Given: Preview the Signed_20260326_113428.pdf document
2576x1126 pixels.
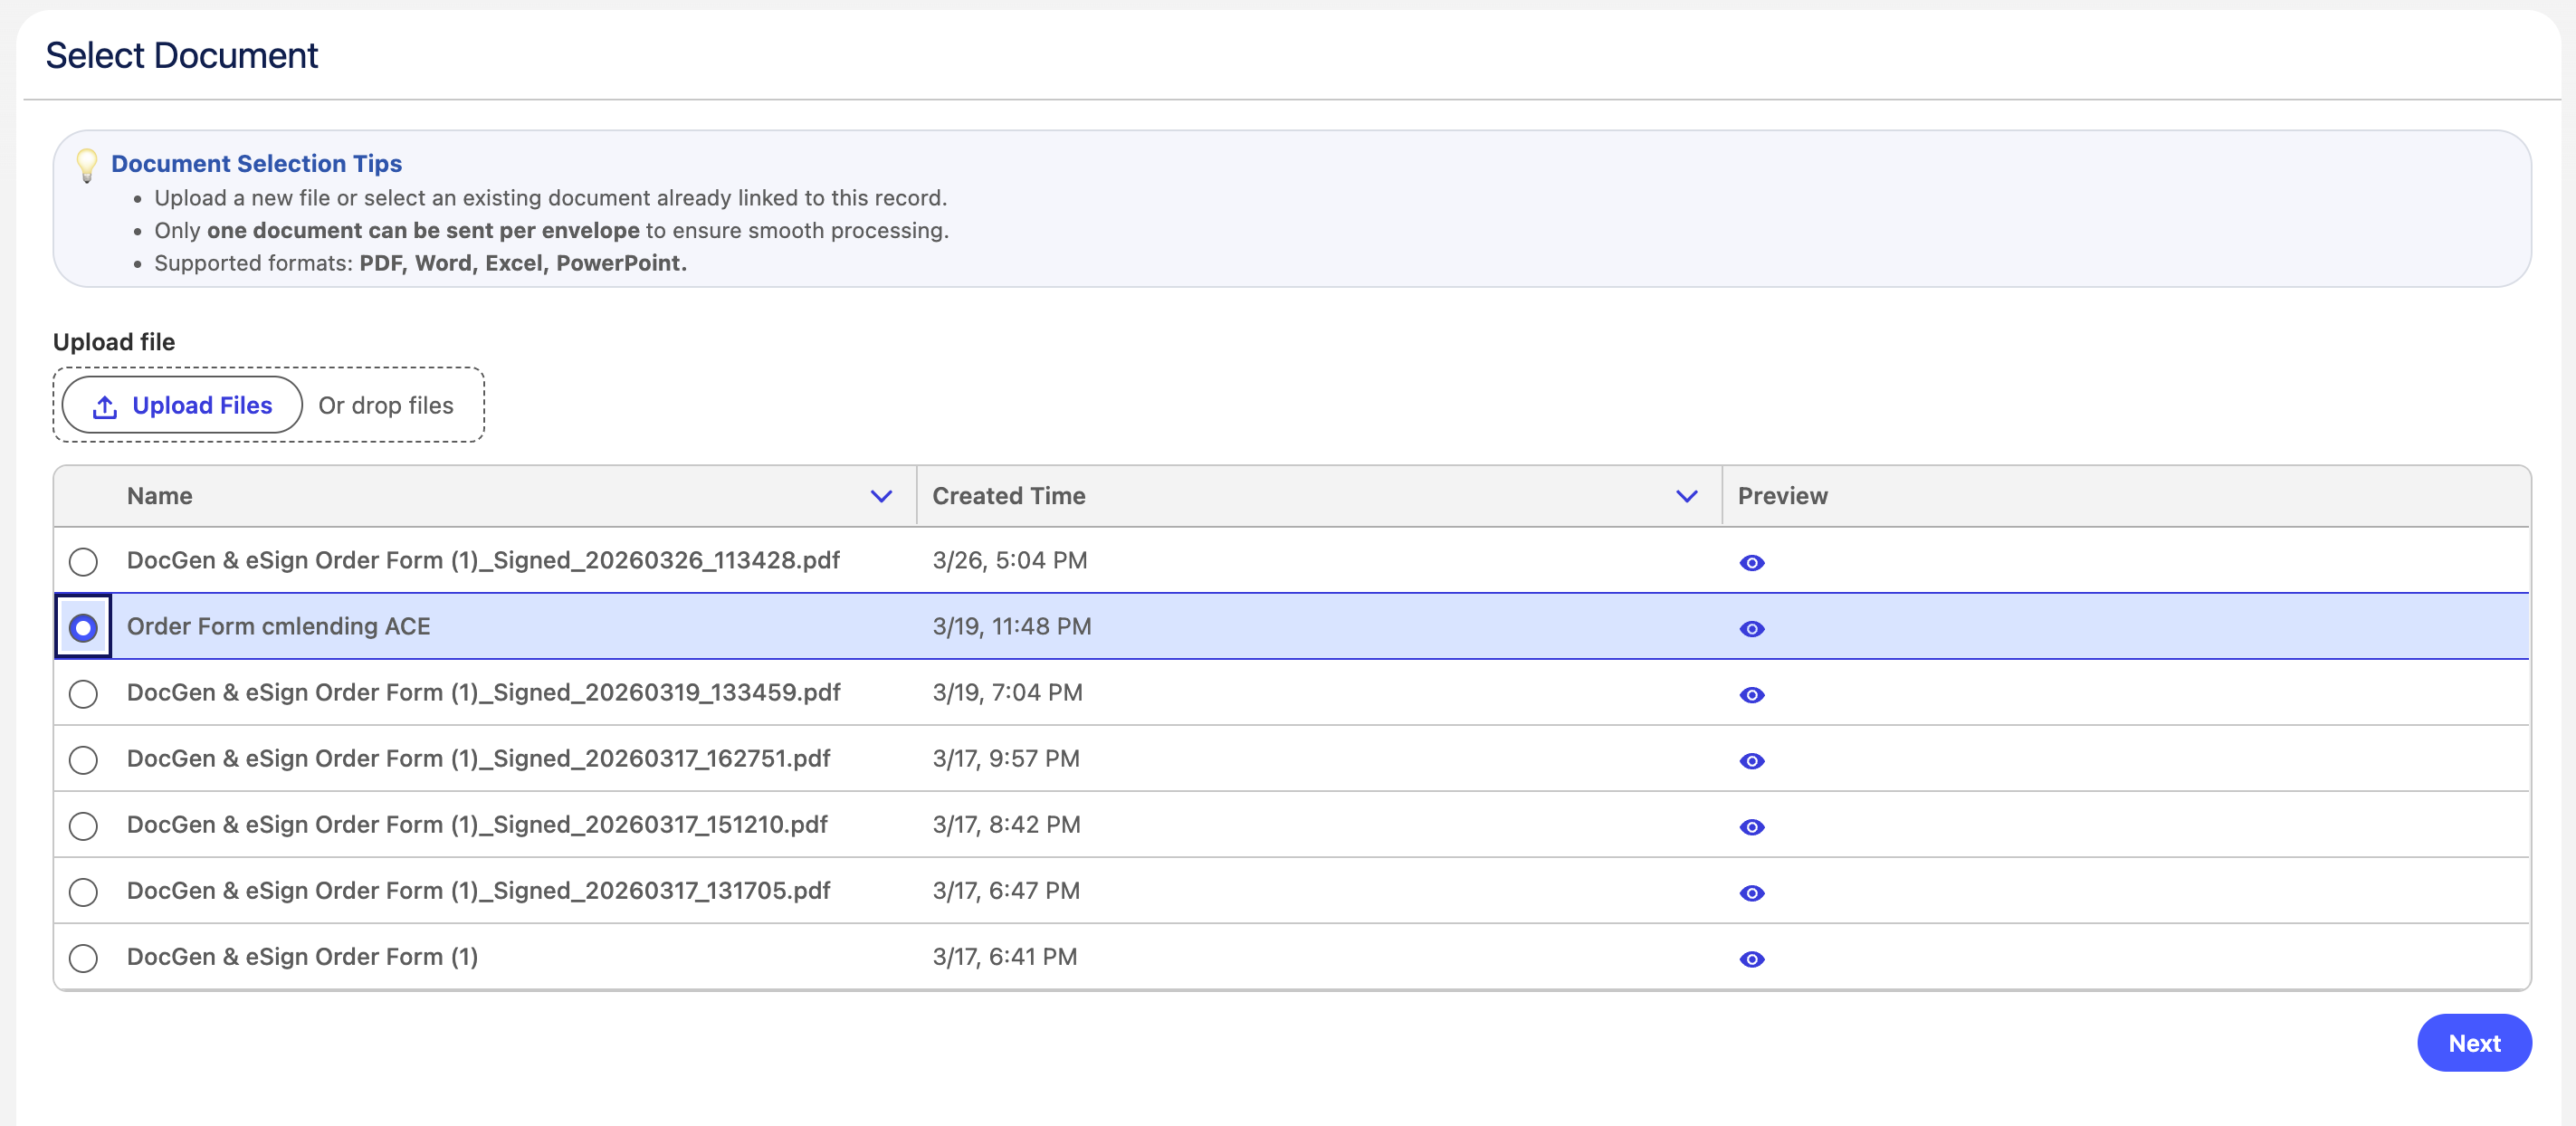Looking at the screenshot, I should [1751, 562].
